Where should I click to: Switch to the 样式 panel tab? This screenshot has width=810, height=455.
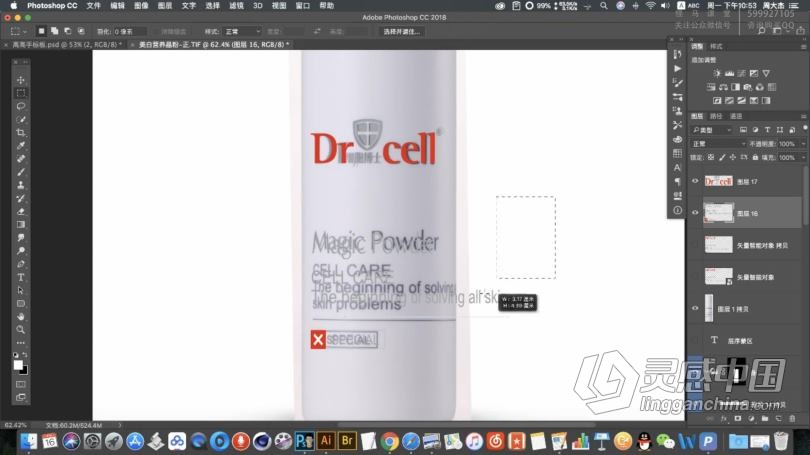tap(716, 46)
